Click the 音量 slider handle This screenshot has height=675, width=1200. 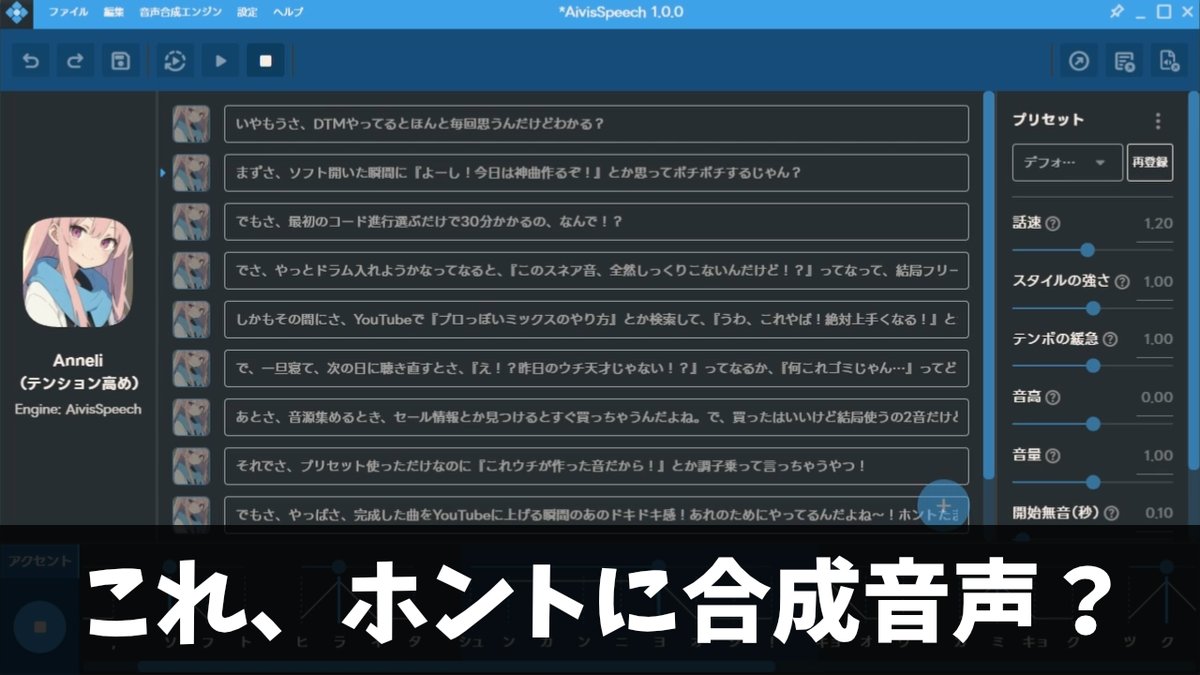click(x=1093, y=482)
